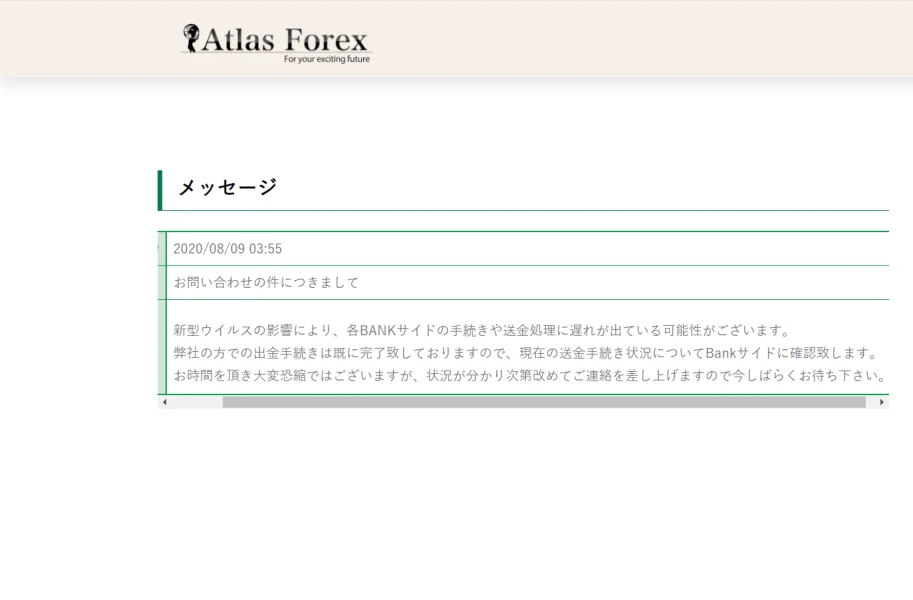Click the "For your exciting future" tagline
Image resolution: width=913 pixels, height=600 pixels.
click(x=326, y=59)
